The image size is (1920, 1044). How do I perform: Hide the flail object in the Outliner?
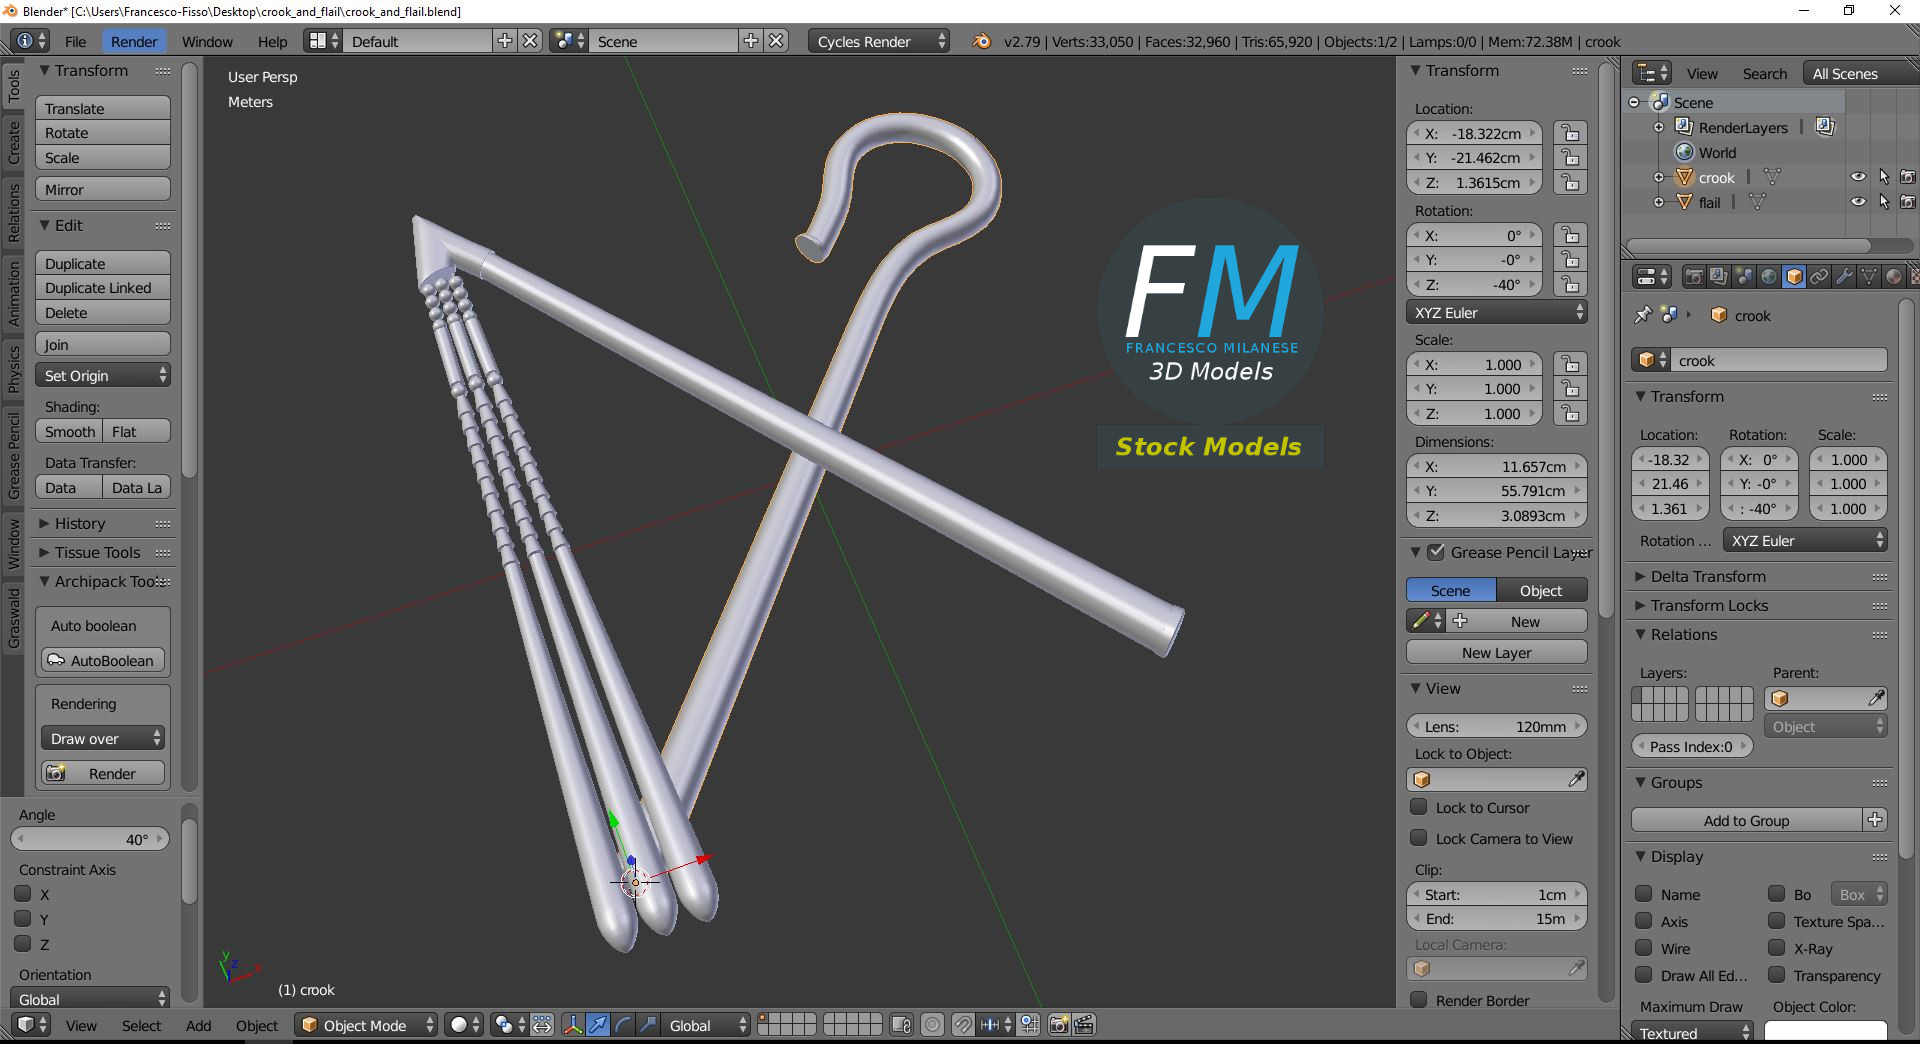(x=1858, y=201)
